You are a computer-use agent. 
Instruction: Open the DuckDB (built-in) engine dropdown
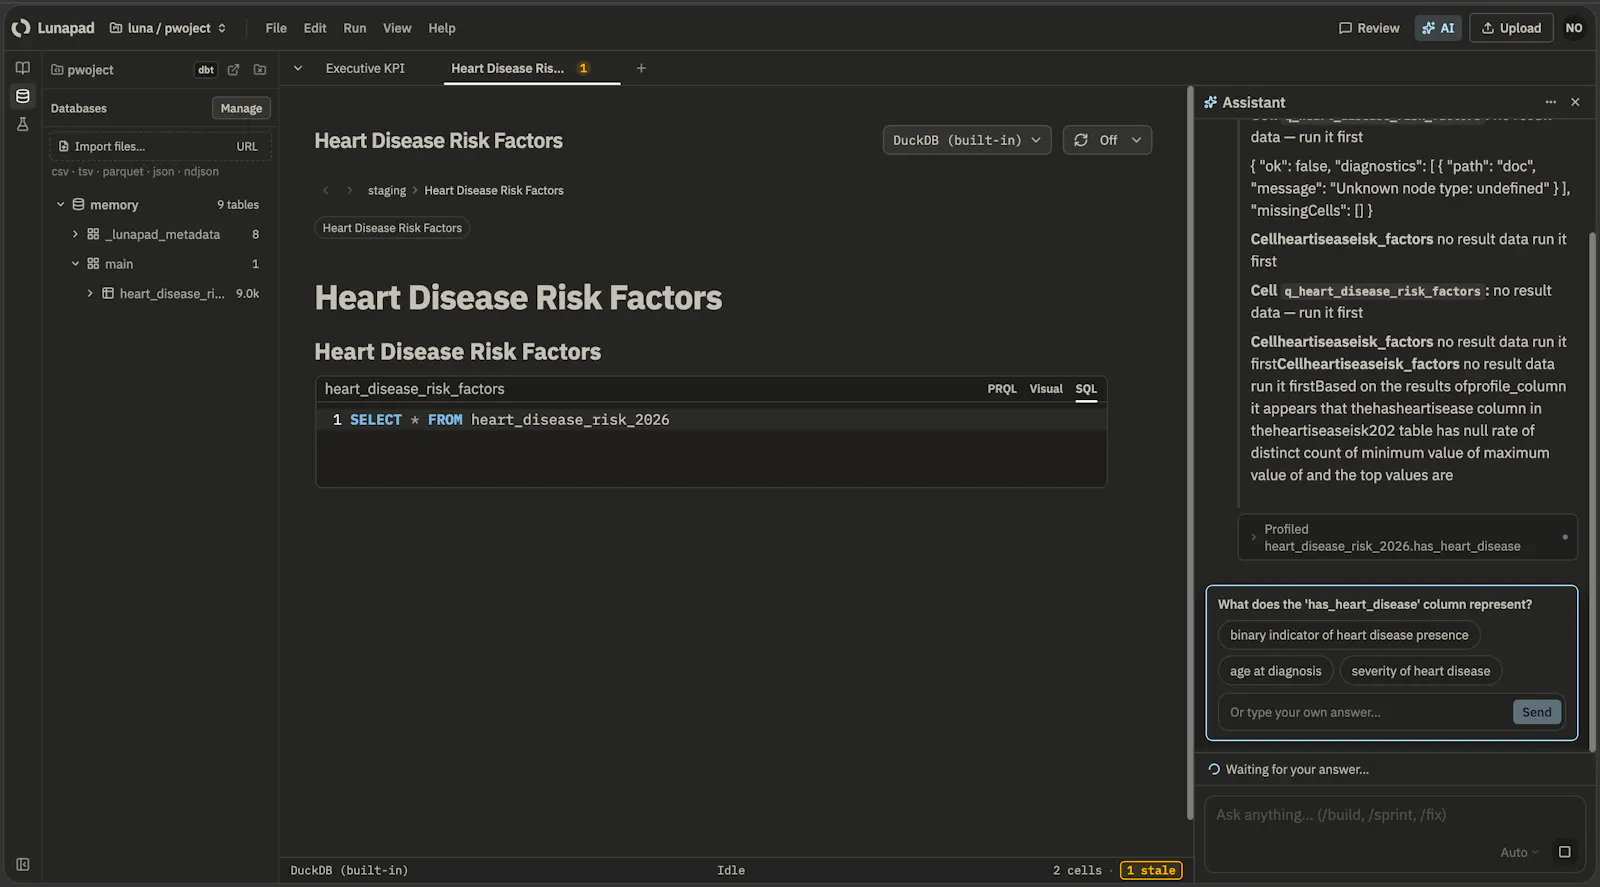[x=967, y=140]
